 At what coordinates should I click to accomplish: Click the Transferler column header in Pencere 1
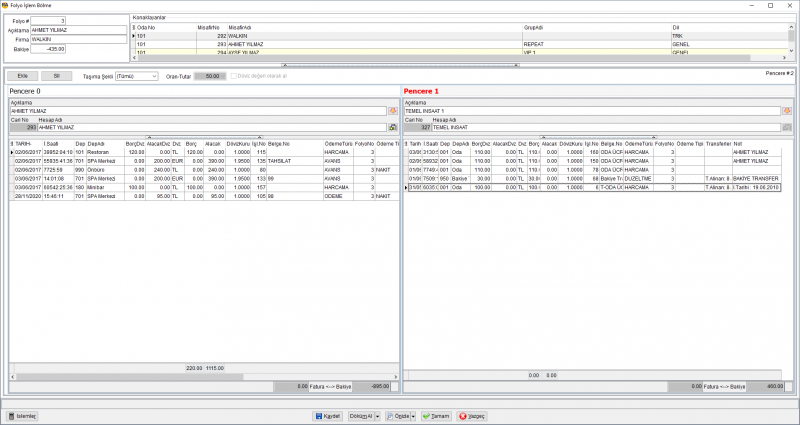click(x=718, y=144)
